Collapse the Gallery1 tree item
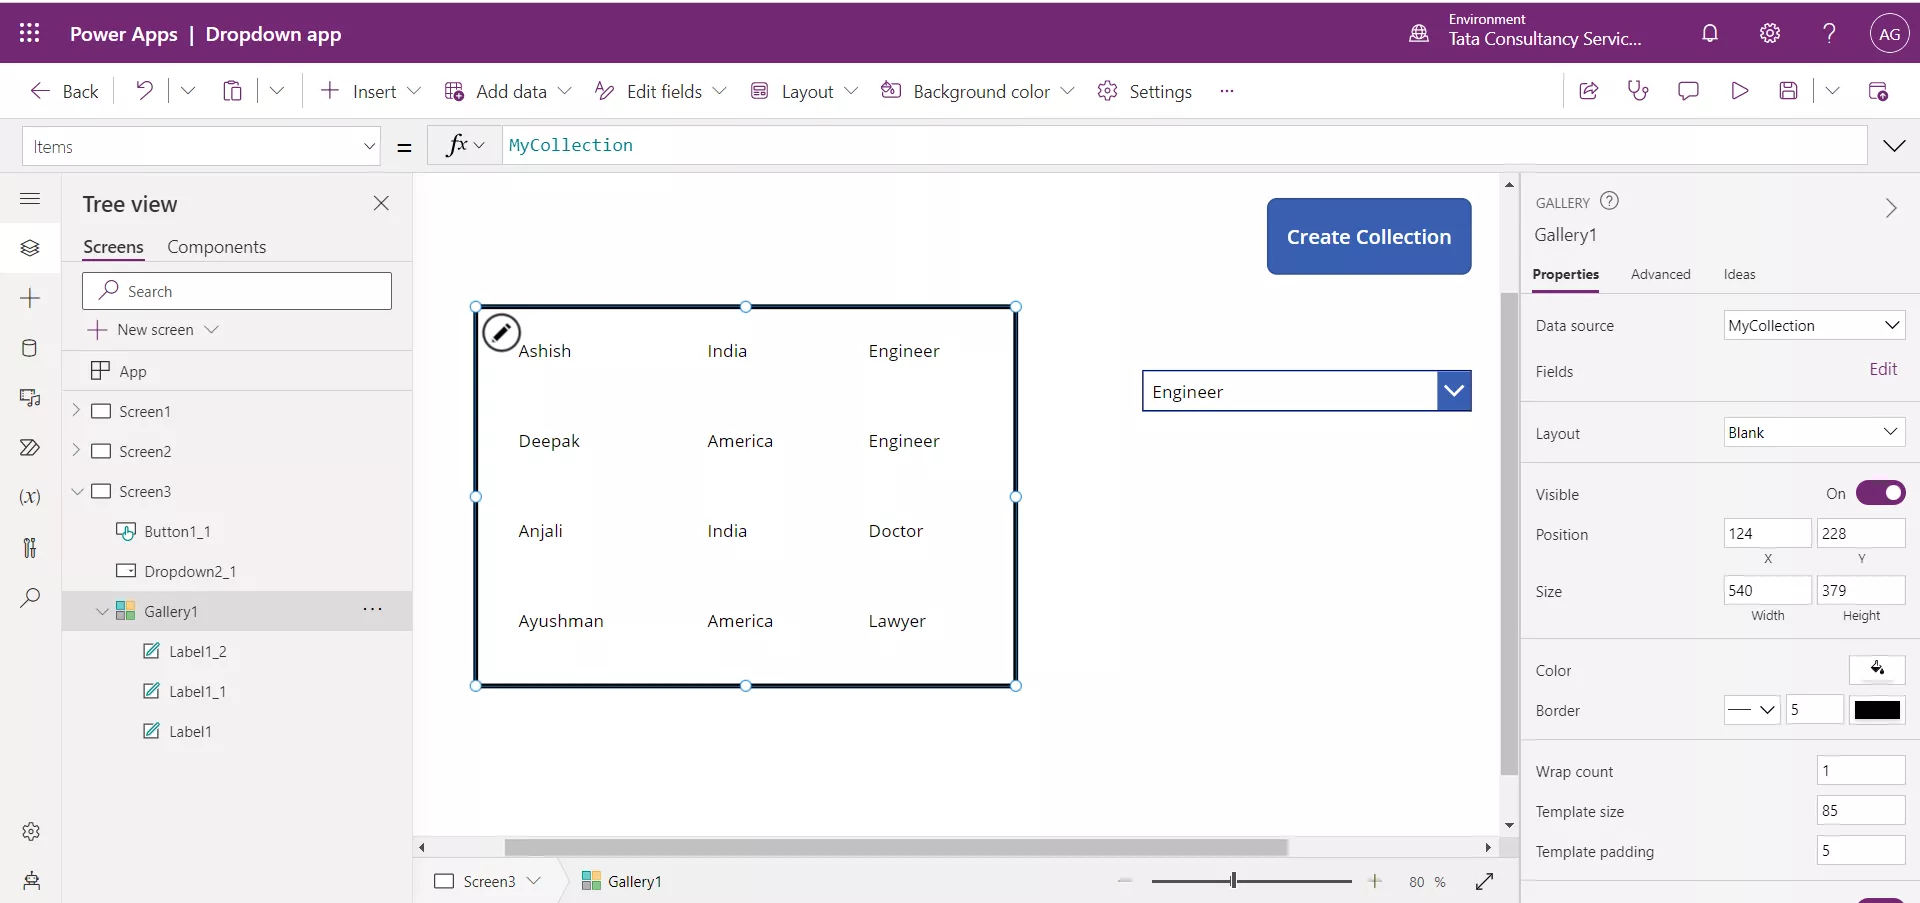 [100, 611]
